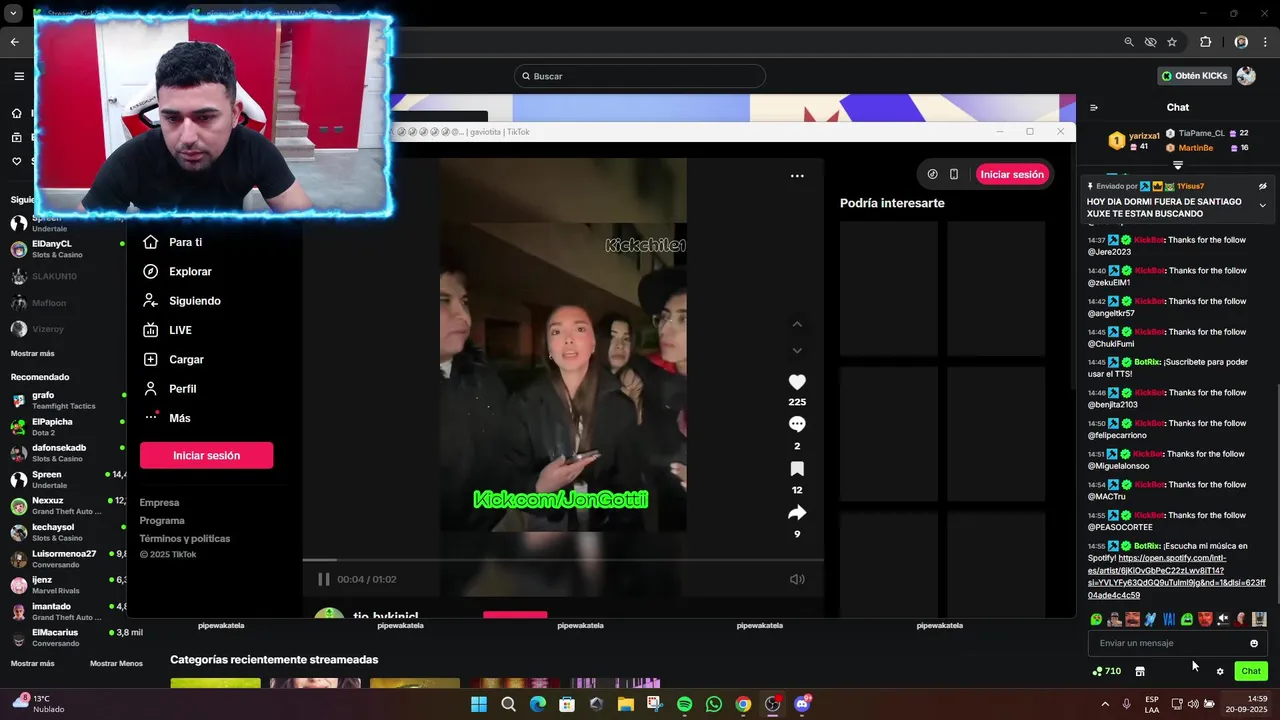
Task: Open WhatsApp from Windows taskbar
Action: [713, 704]
